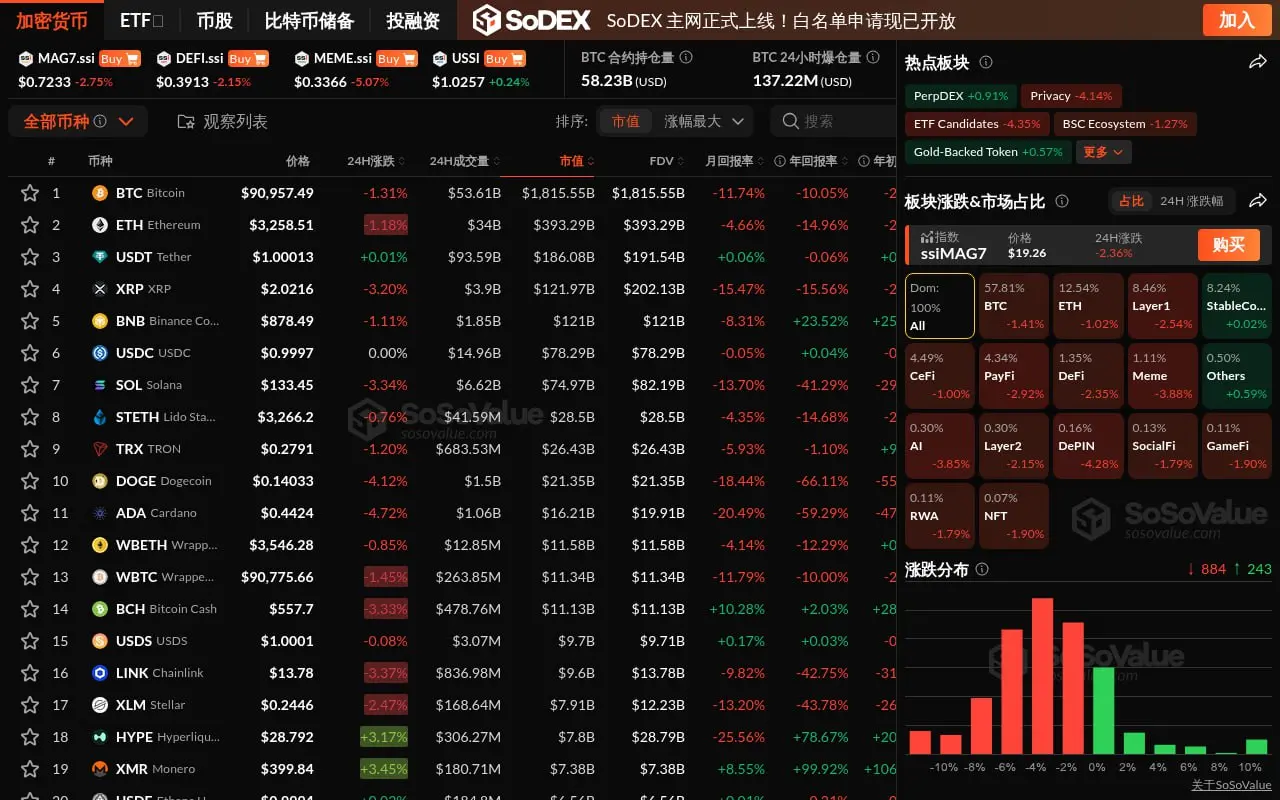The image size is (1280, 800).
Task: Open the 热点板块 info tooltip icon
Action: 985,62
